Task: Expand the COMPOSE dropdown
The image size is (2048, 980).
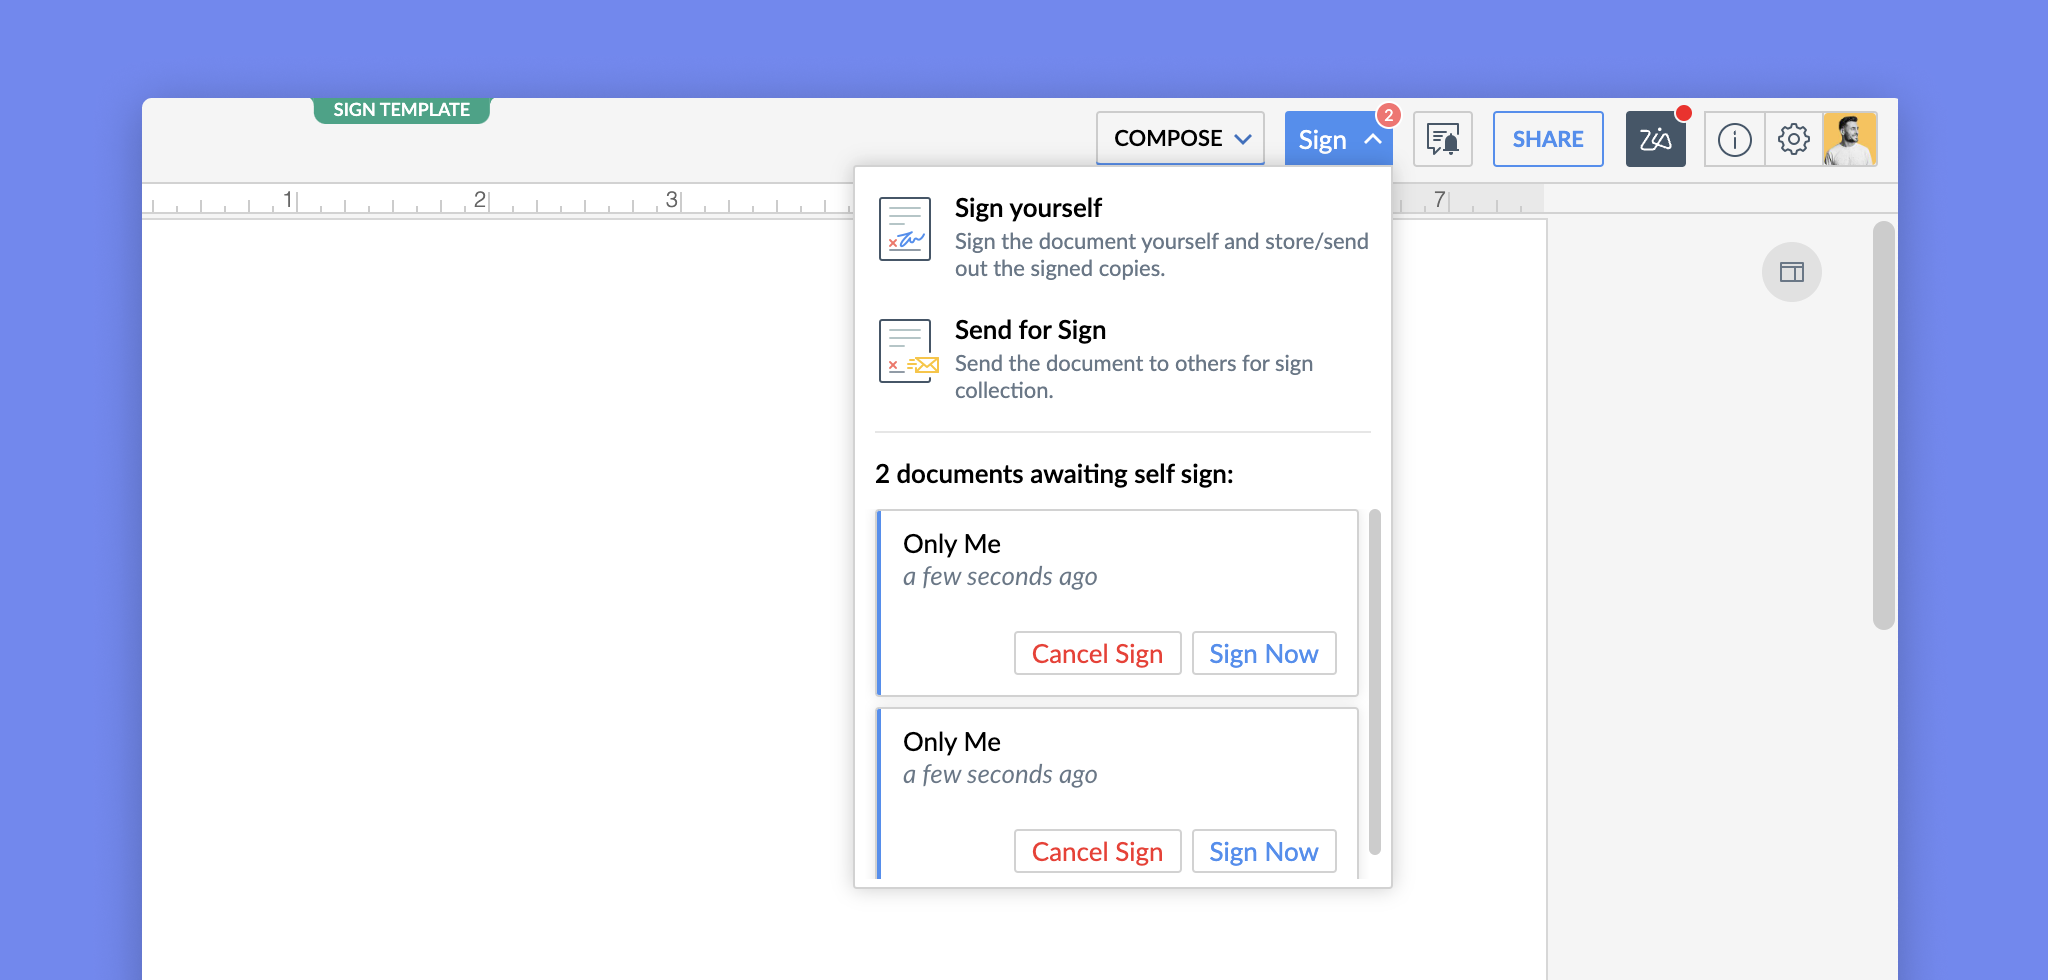Action: click(1180, 139)
